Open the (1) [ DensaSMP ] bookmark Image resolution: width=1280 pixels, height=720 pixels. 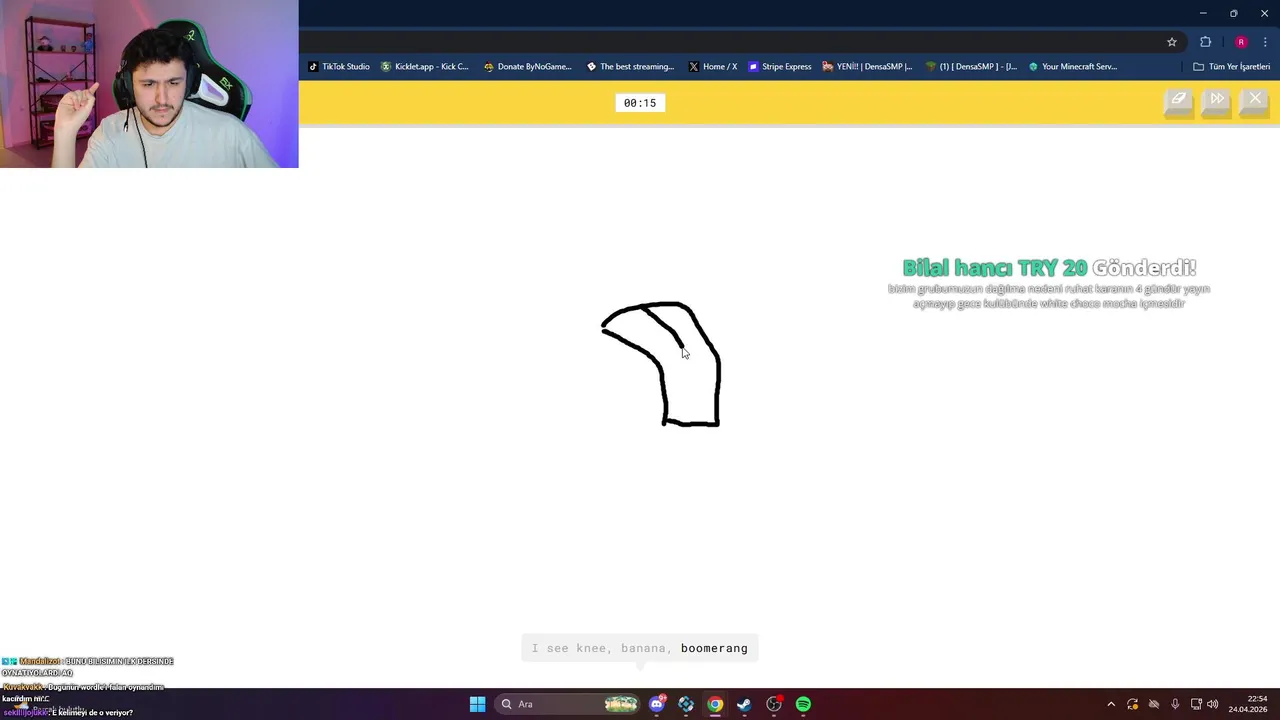click(x=971, y=67)
